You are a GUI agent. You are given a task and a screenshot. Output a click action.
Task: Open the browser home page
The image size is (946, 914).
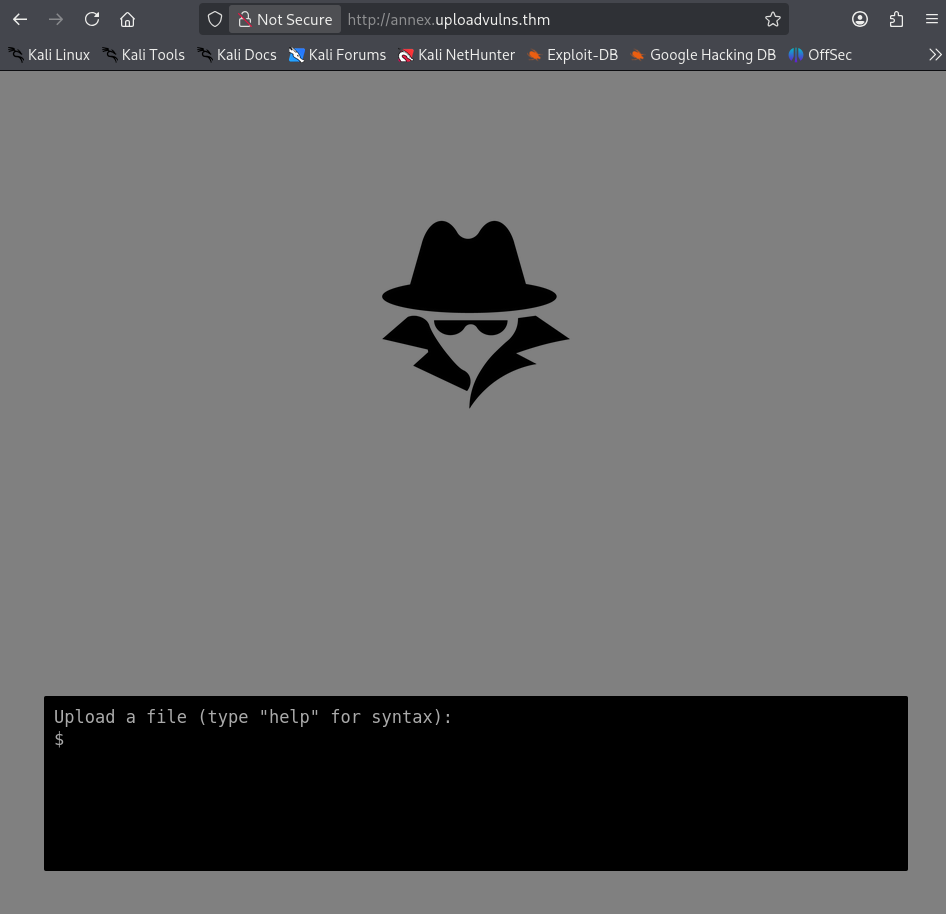click(x=127, y=19)
